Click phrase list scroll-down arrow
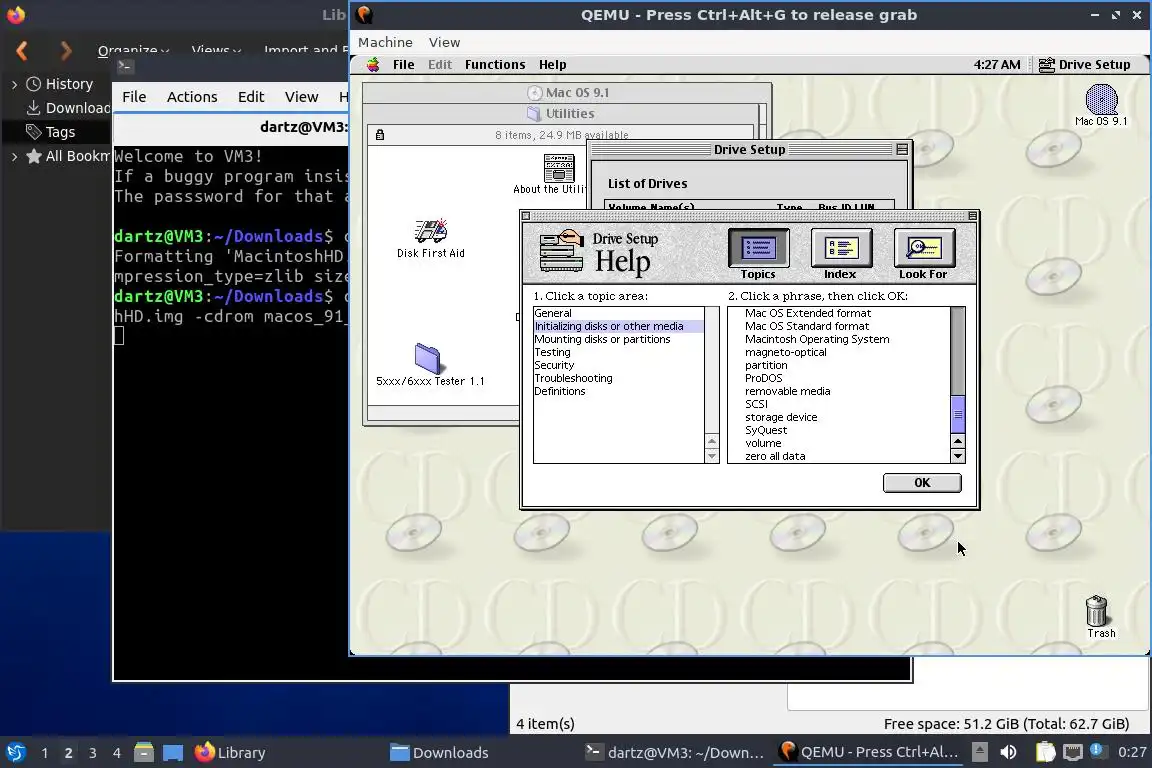This screenshot has height=768, width=1152. (957, 456)
